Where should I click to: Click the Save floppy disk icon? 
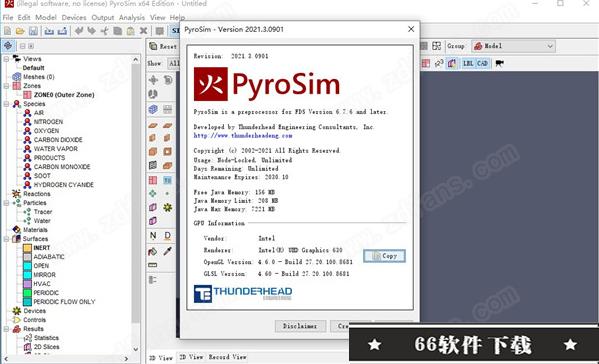point(33,31)
